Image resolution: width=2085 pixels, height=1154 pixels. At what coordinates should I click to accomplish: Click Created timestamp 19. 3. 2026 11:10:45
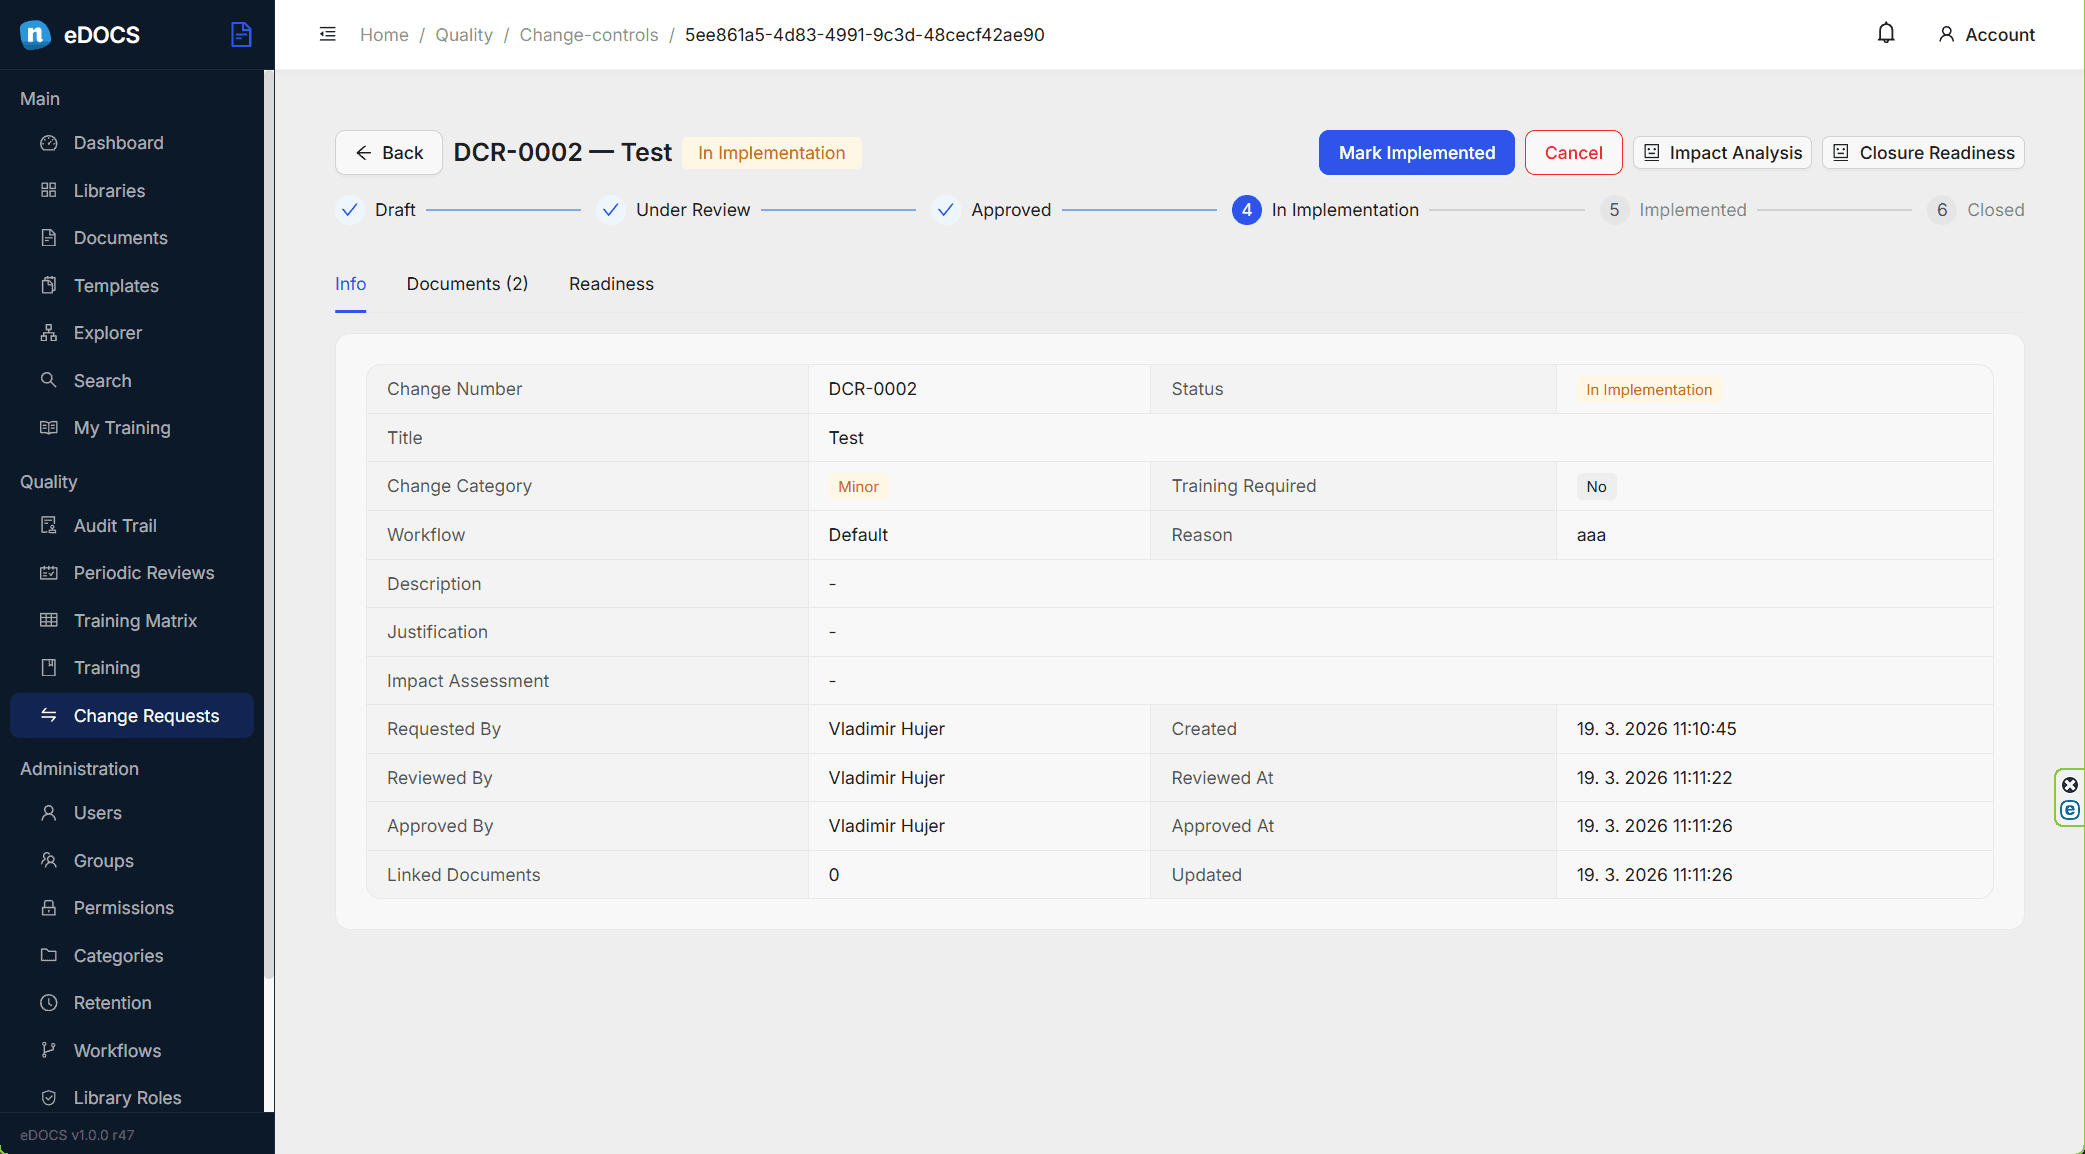click(1656, 729)
